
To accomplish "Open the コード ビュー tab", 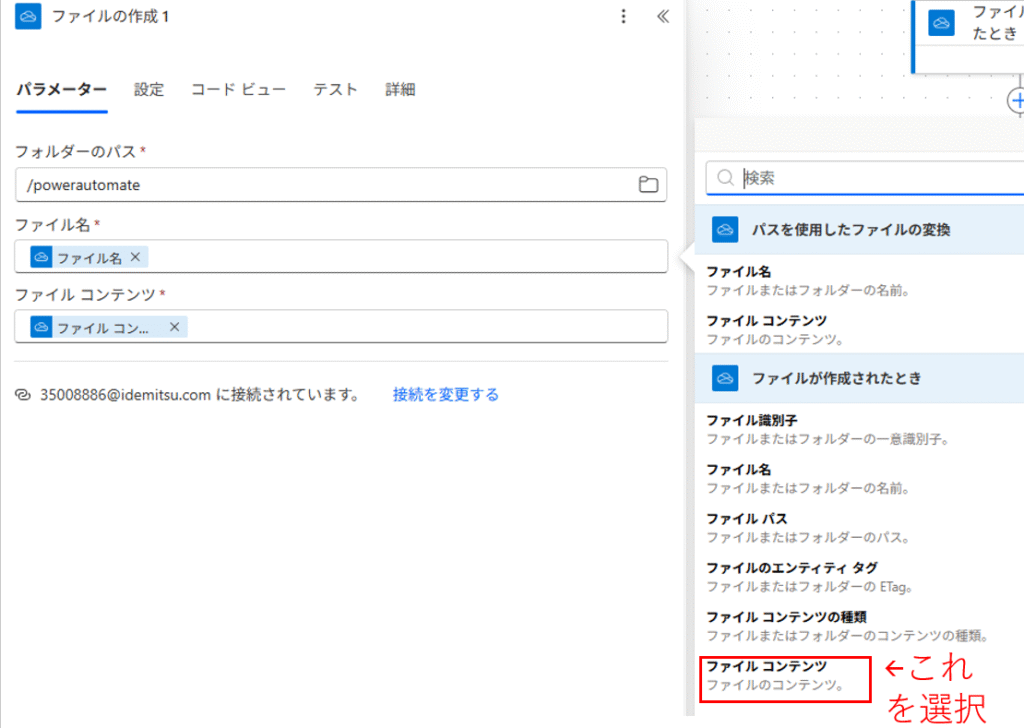I will point(238,90).
